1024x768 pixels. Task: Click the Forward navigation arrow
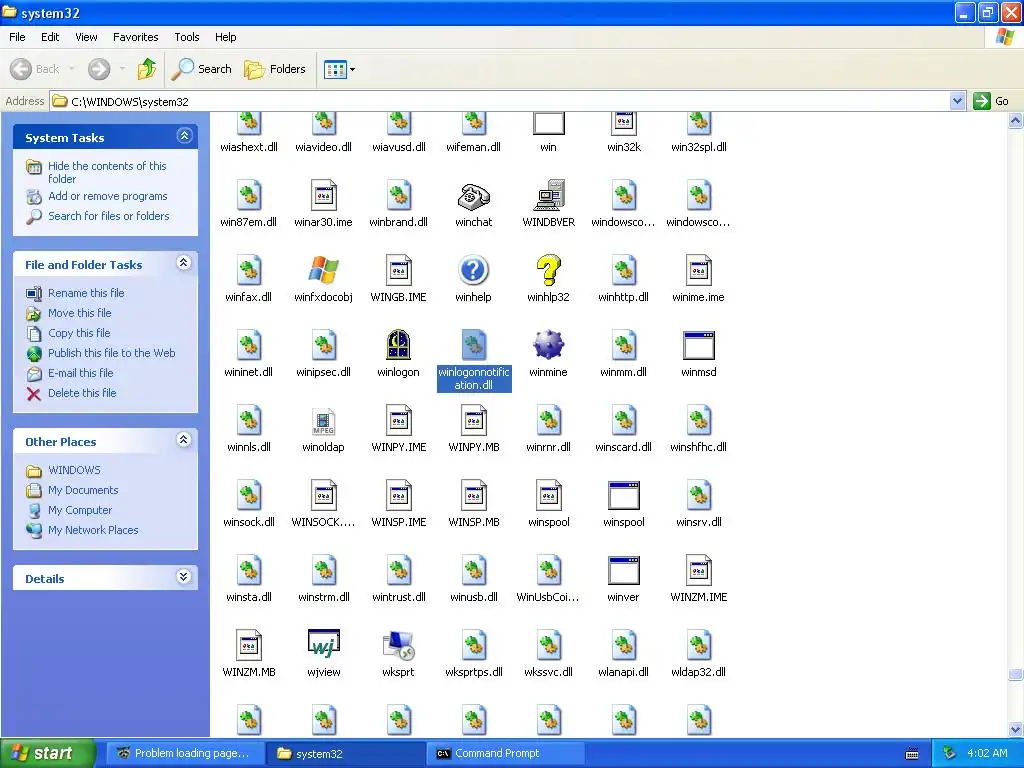click(x=99, y=69)
